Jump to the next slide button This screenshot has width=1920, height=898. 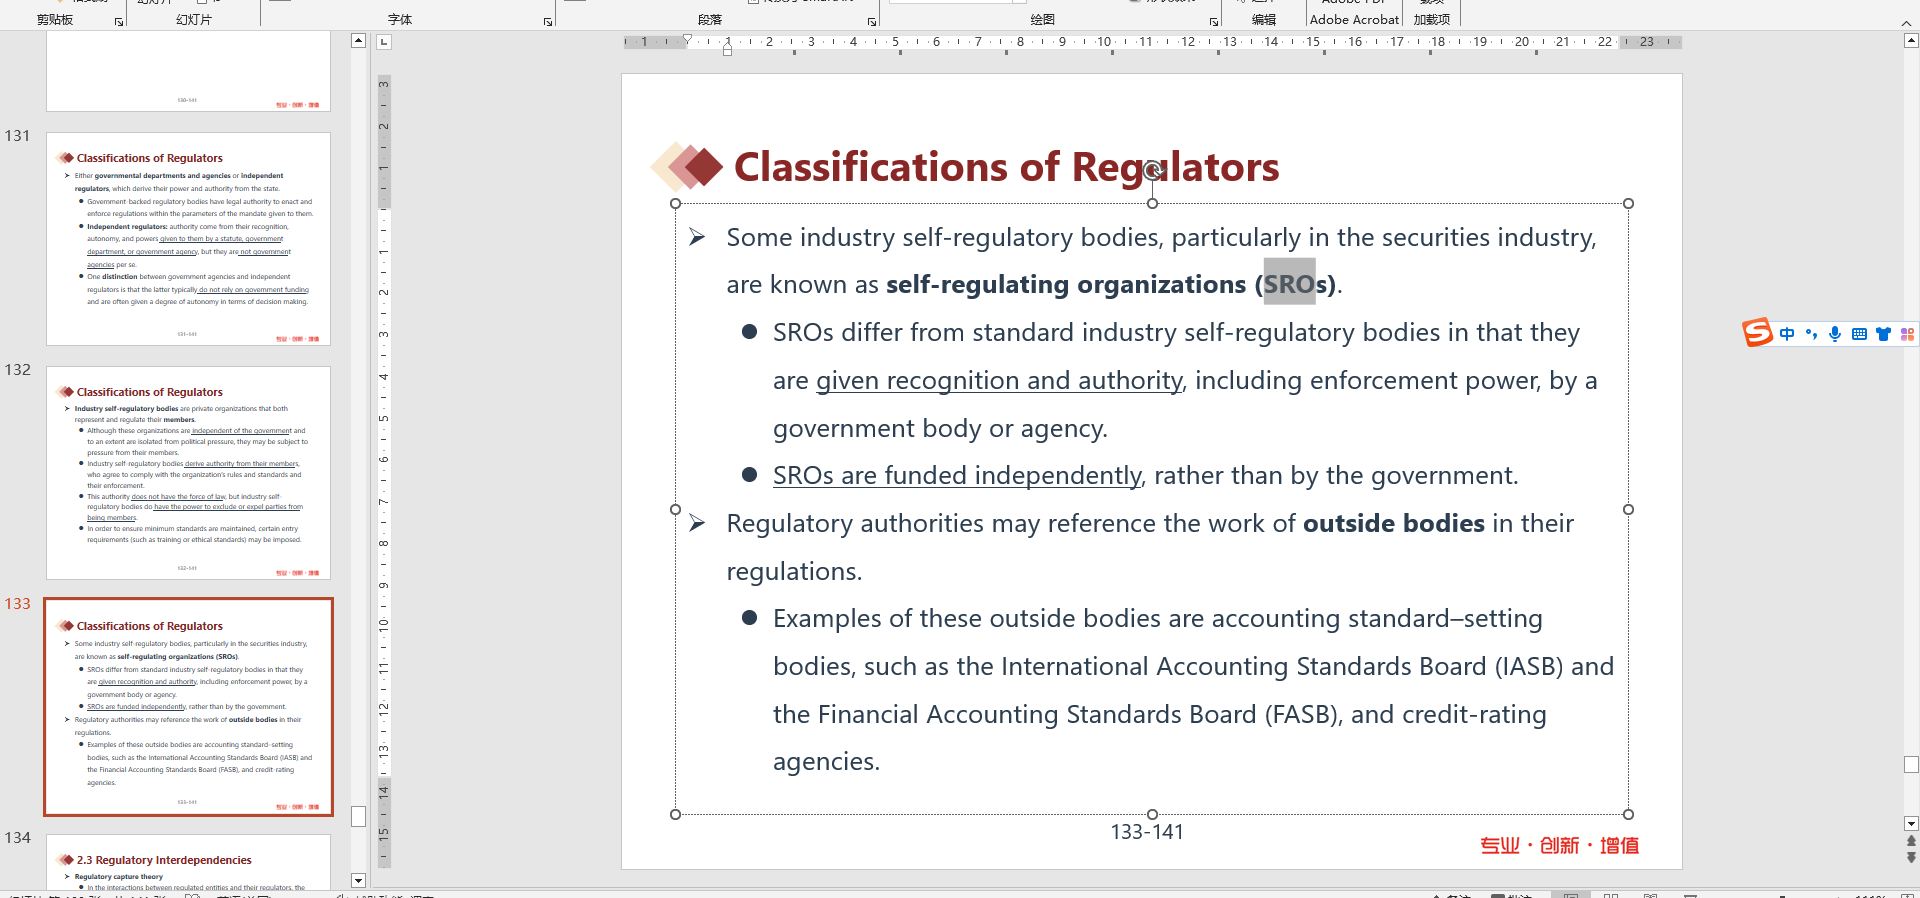1911,857
